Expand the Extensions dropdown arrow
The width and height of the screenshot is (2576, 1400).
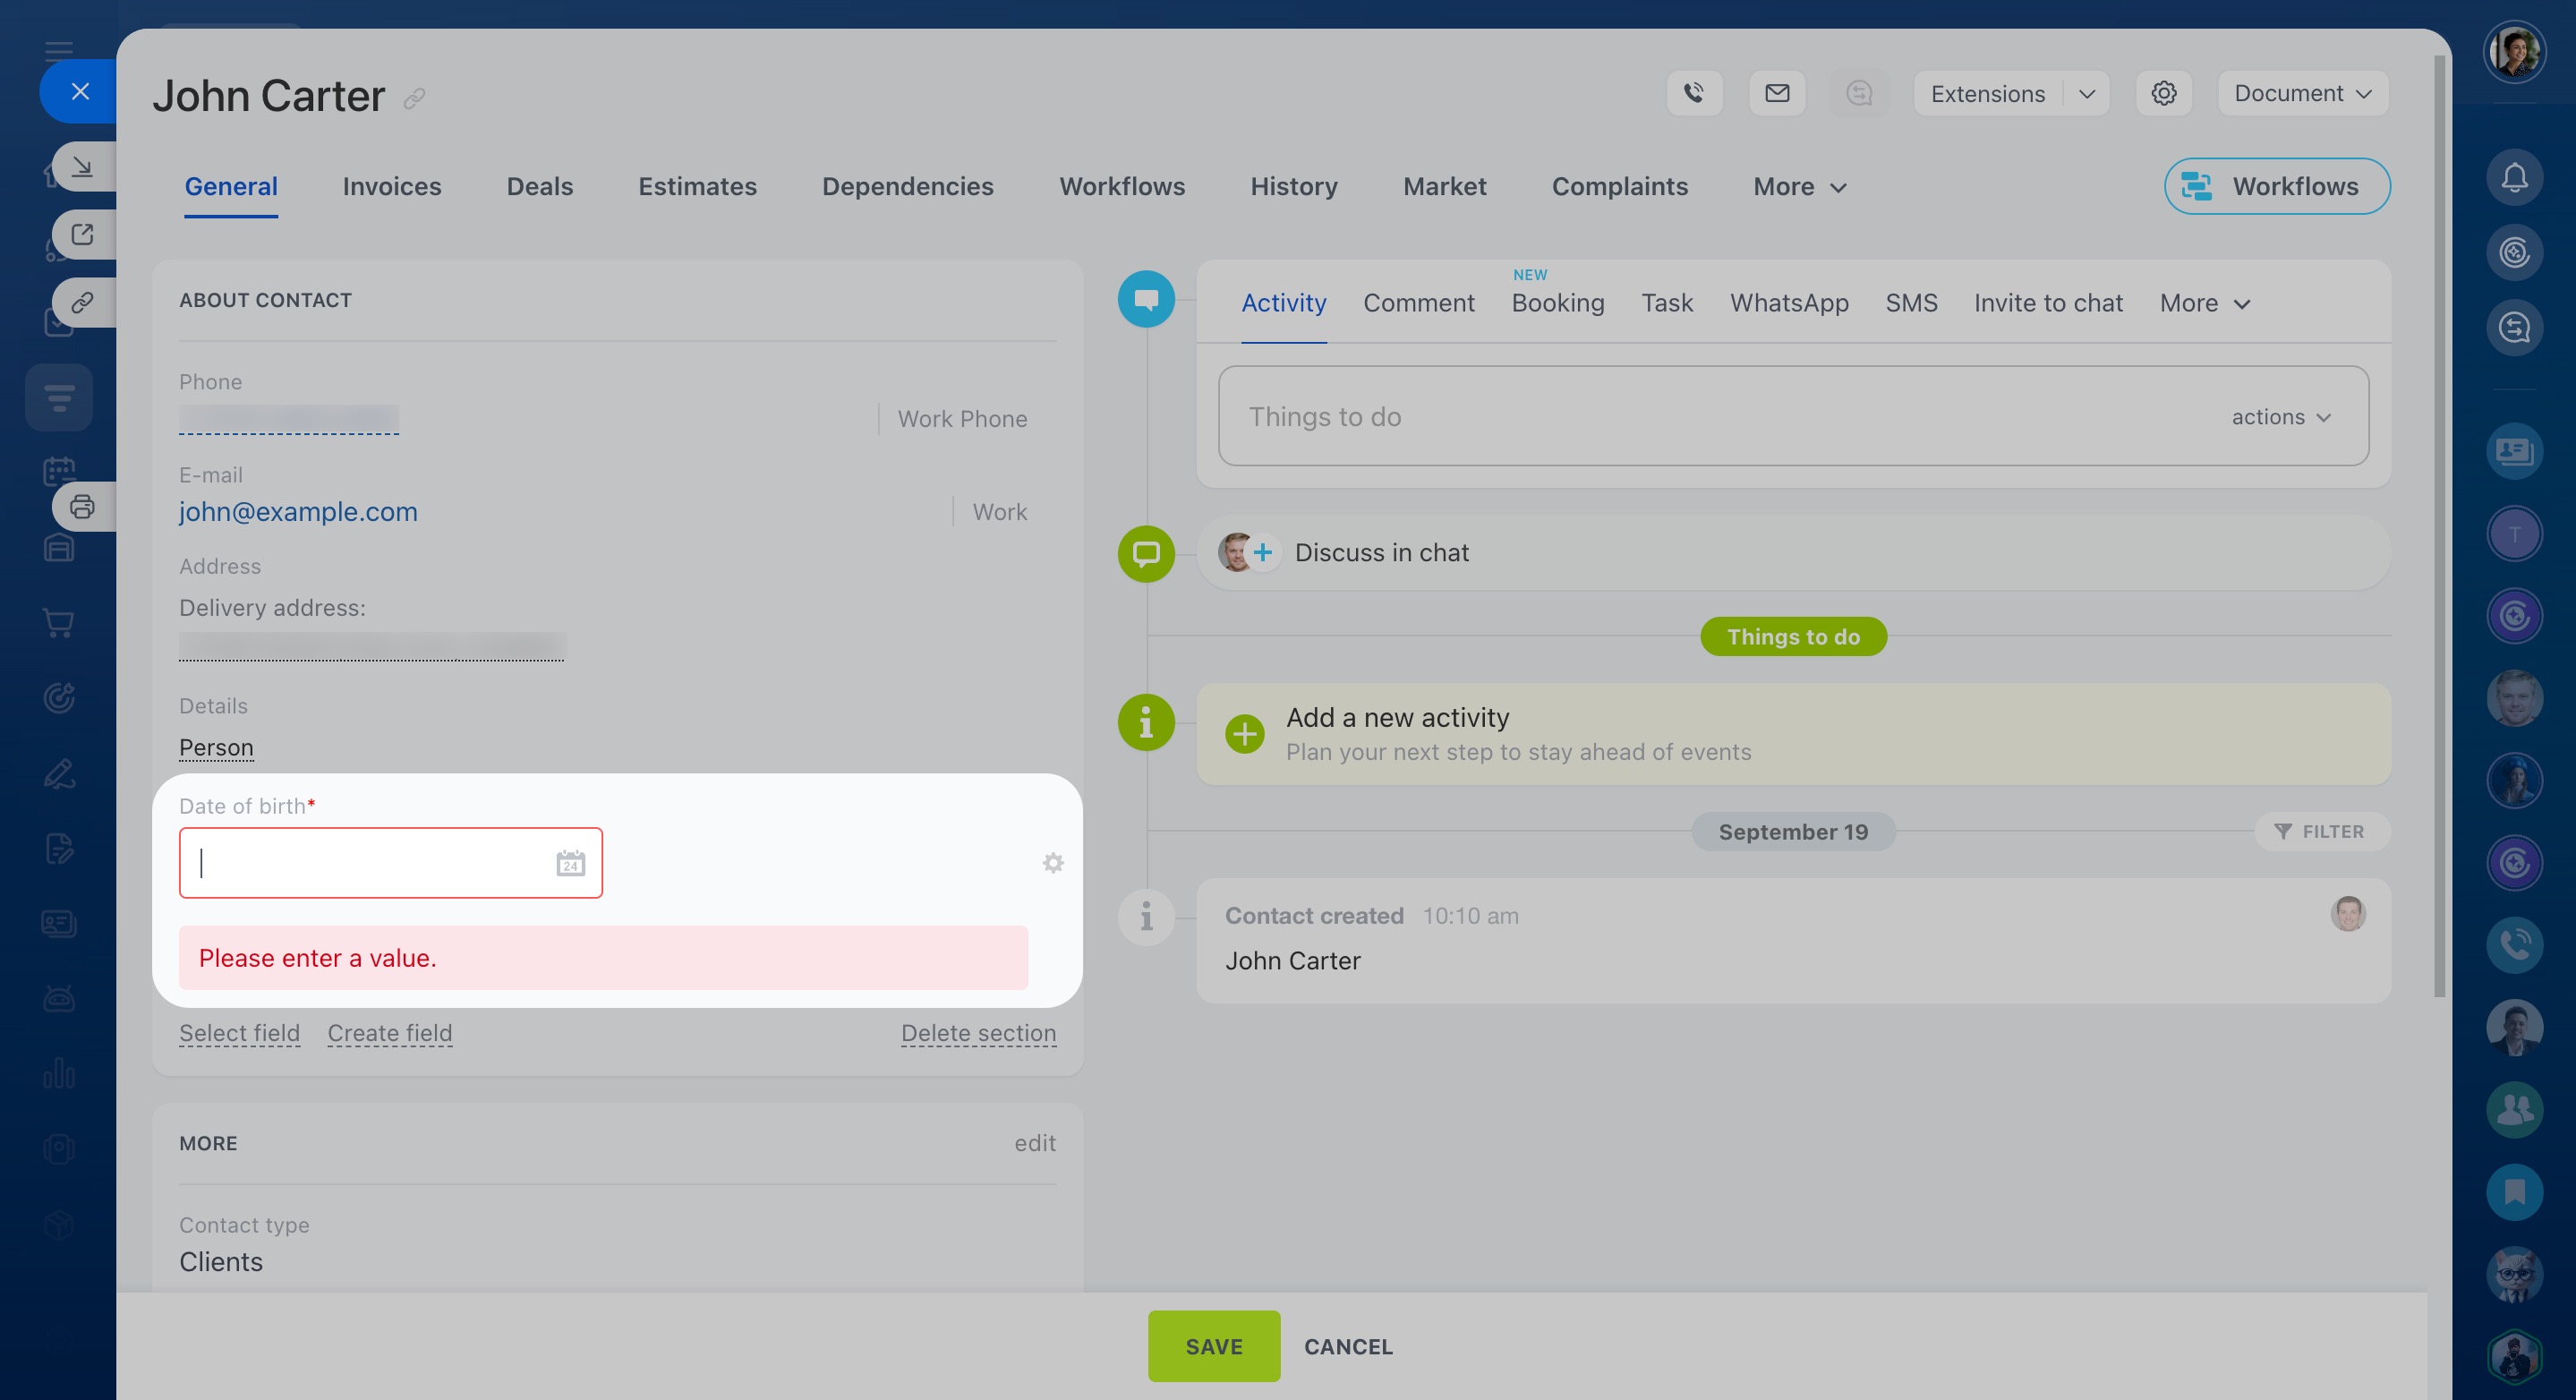point(2087,93)
